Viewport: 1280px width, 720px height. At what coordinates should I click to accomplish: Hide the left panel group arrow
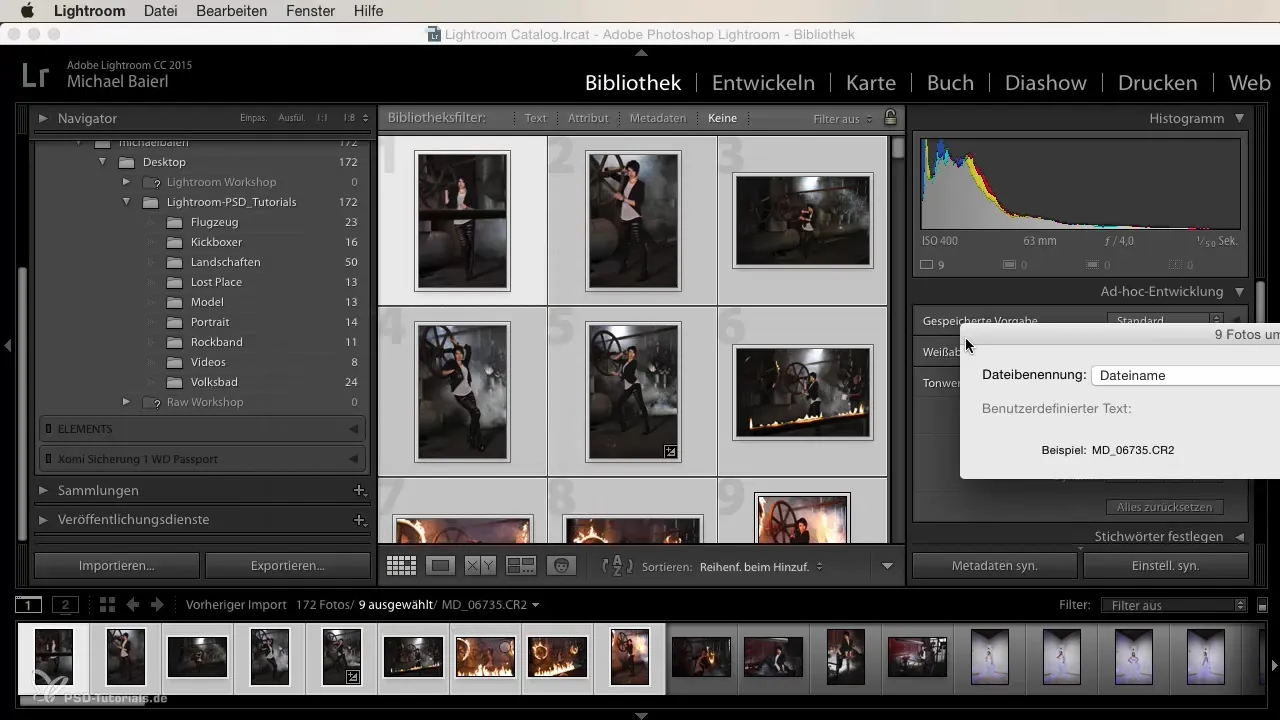7,345
